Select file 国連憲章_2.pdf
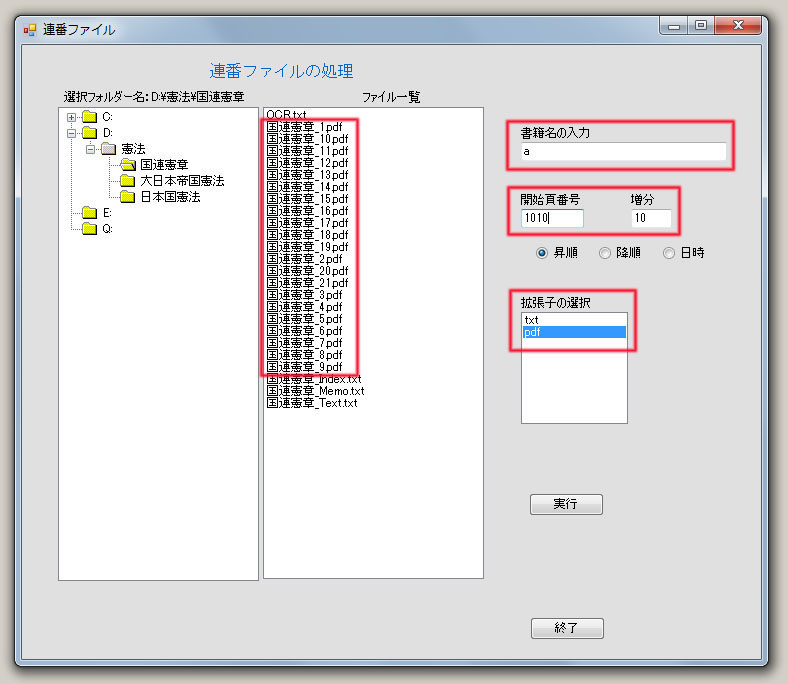 click(304, 259)
